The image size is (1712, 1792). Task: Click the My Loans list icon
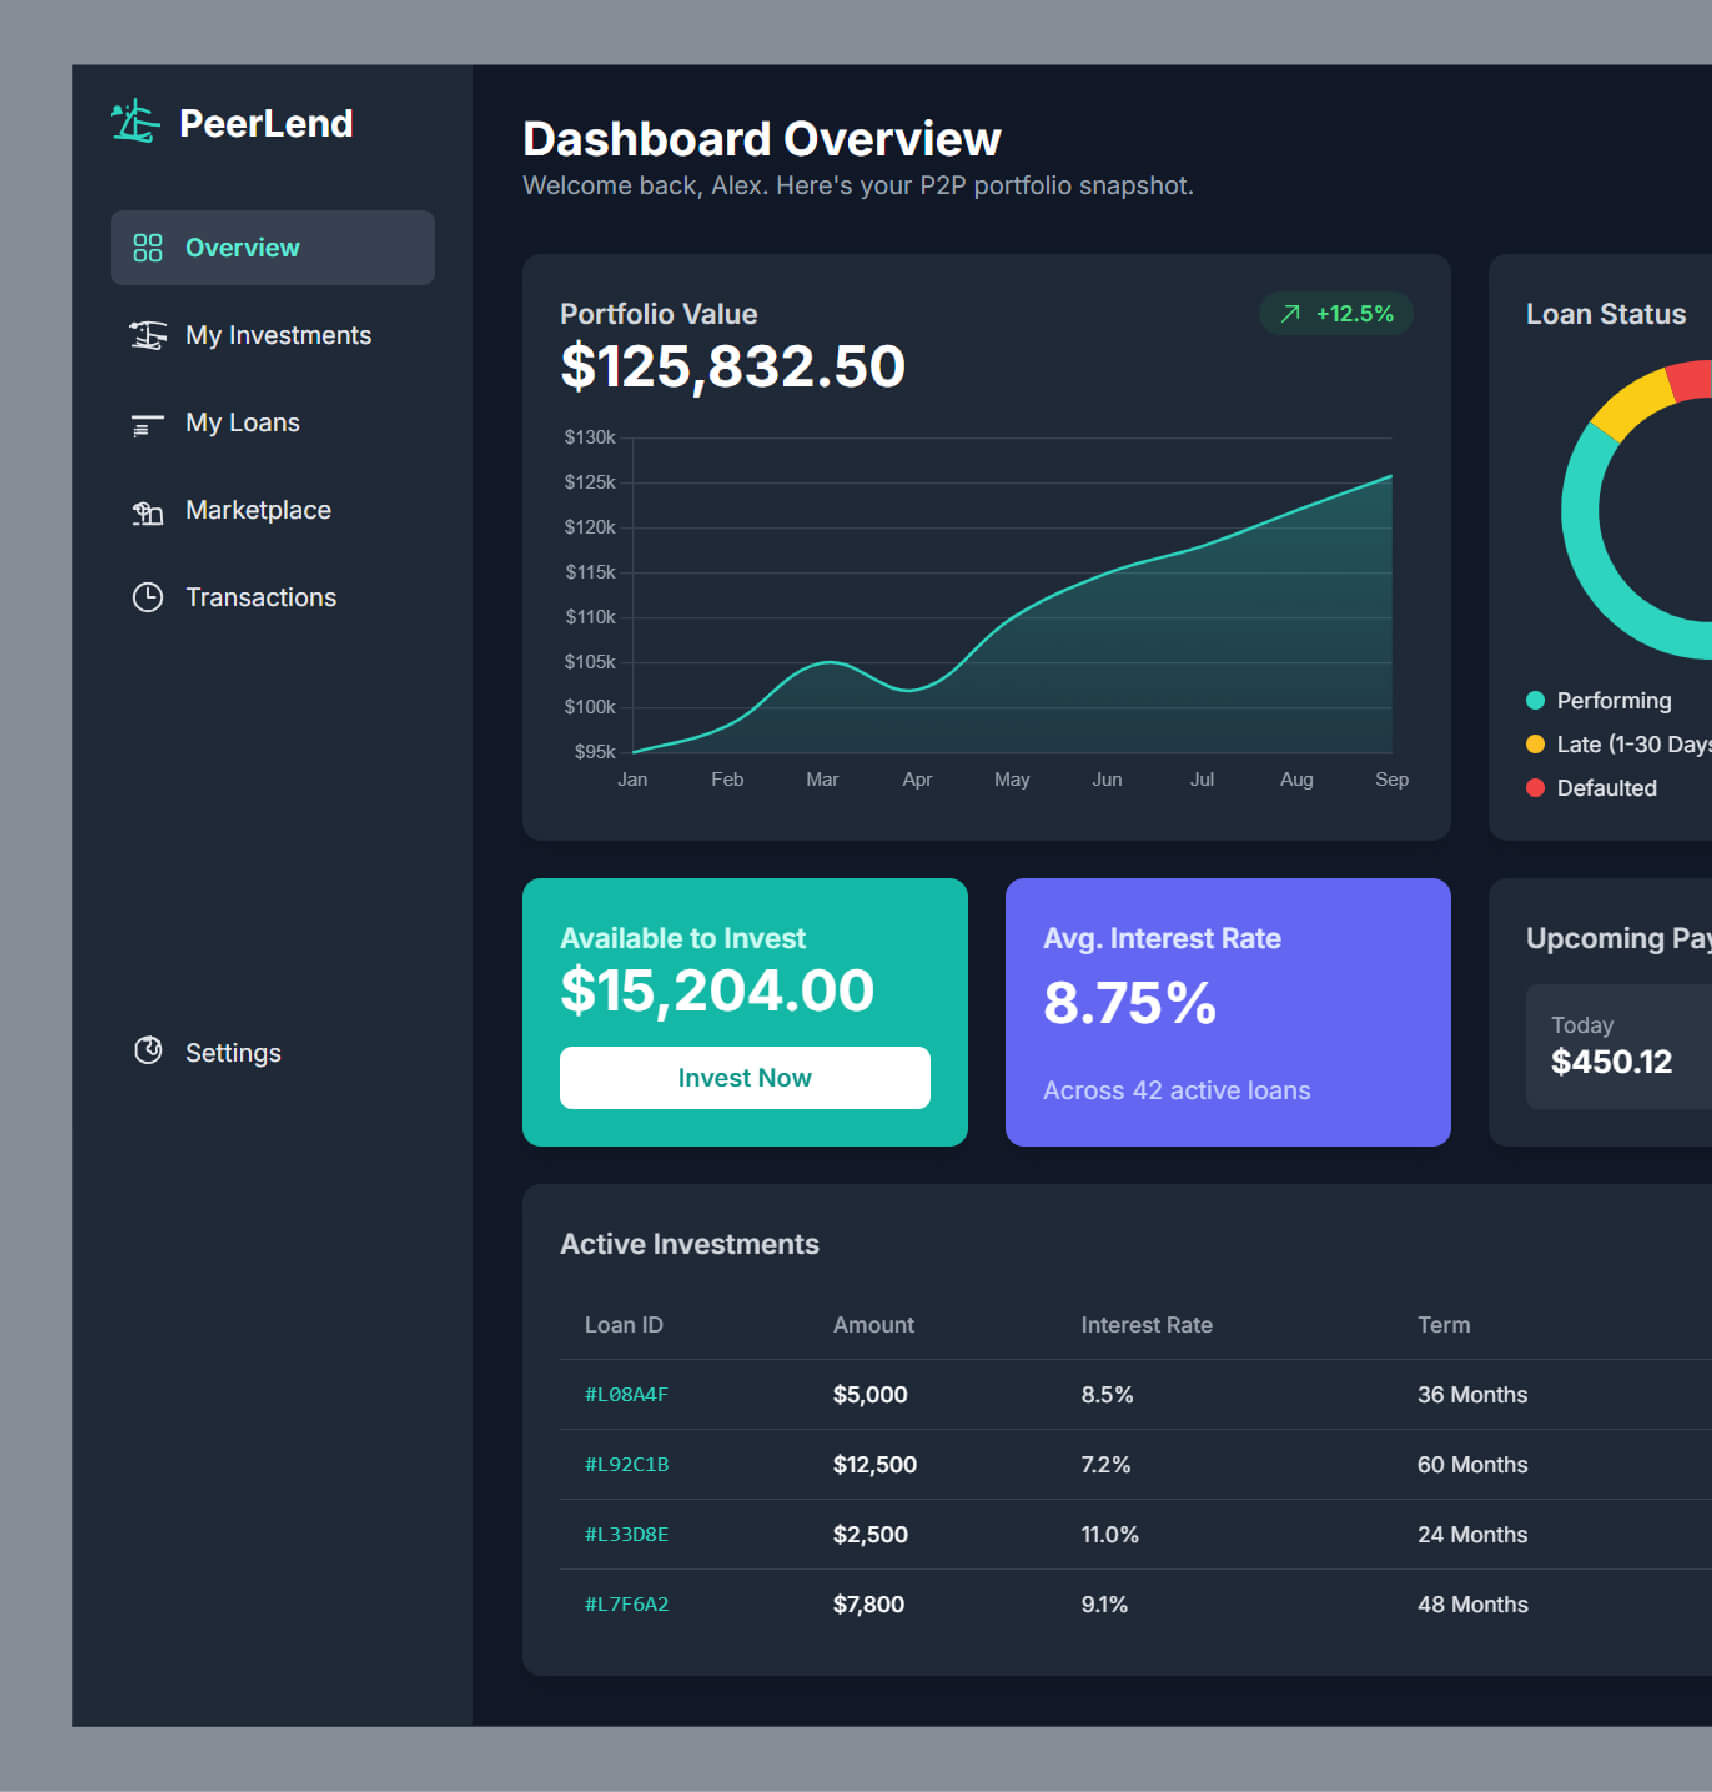(148, 423)
